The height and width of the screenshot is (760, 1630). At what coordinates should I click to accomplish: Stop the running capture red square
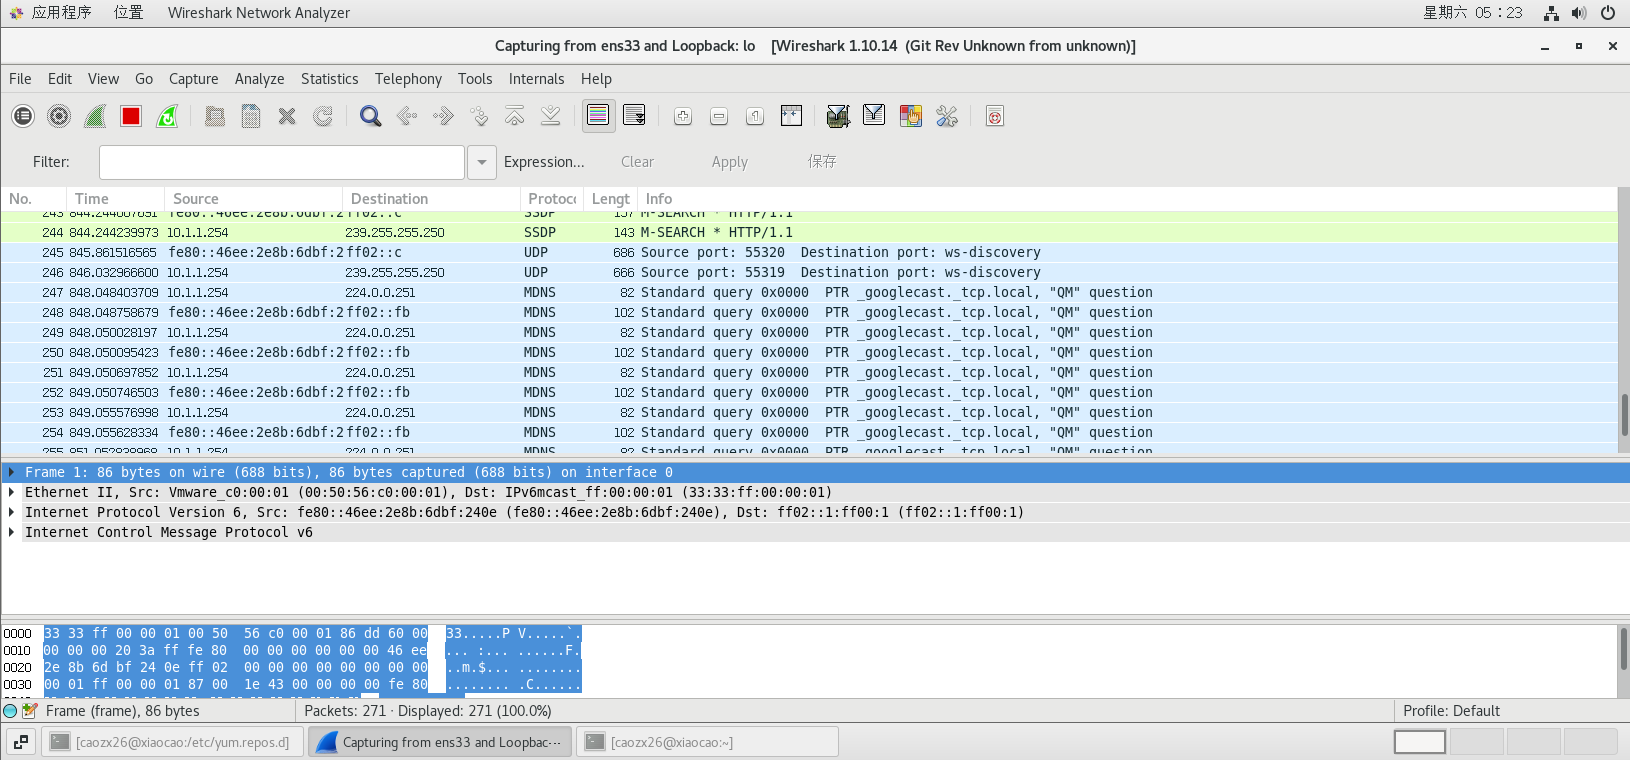pos(131,116)
